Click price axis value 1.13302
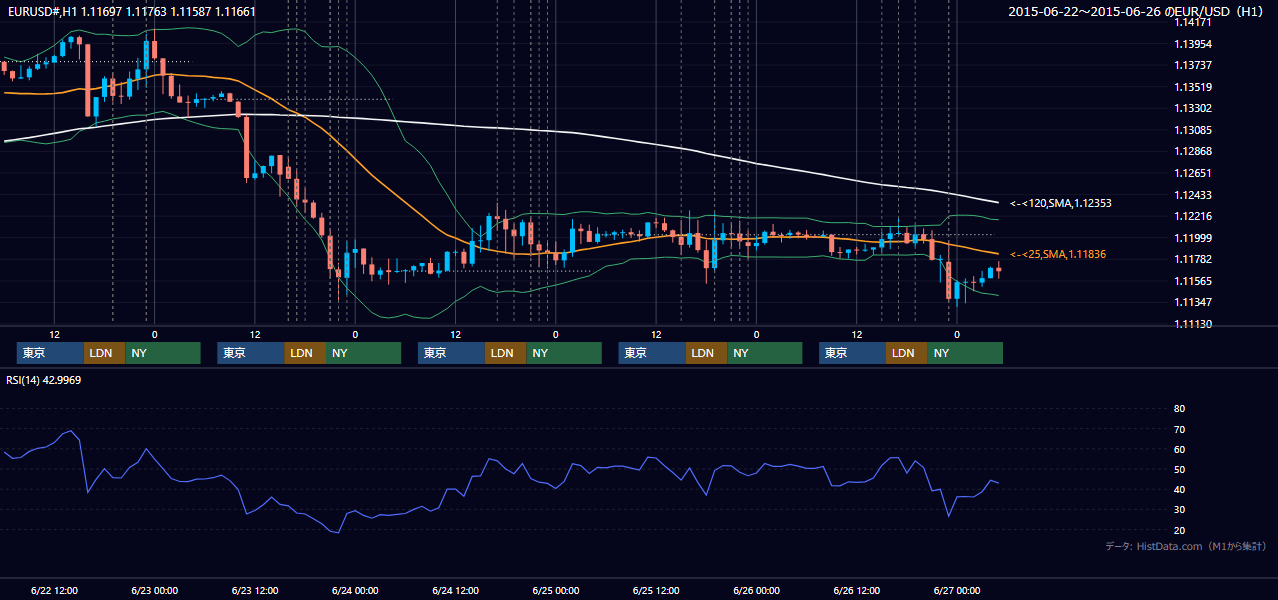This screenshot has height=600, width=1278. [x=1193, y=108]
